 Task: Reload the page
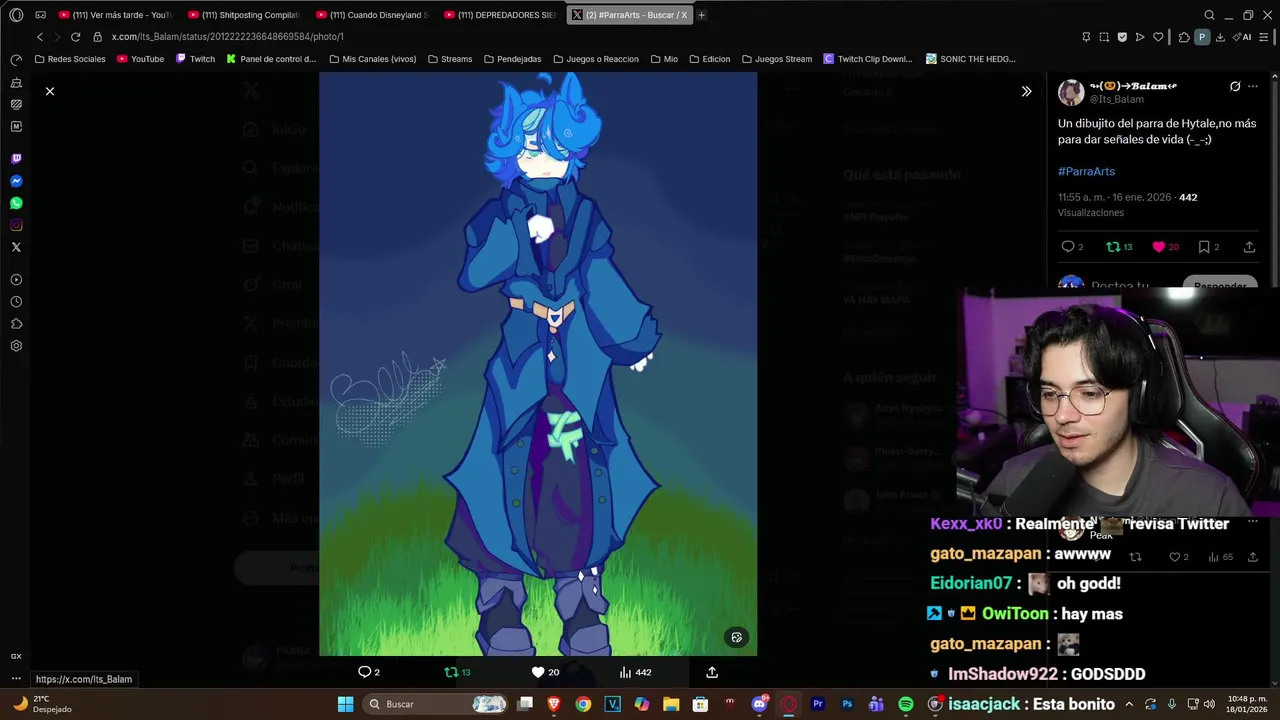75,37
